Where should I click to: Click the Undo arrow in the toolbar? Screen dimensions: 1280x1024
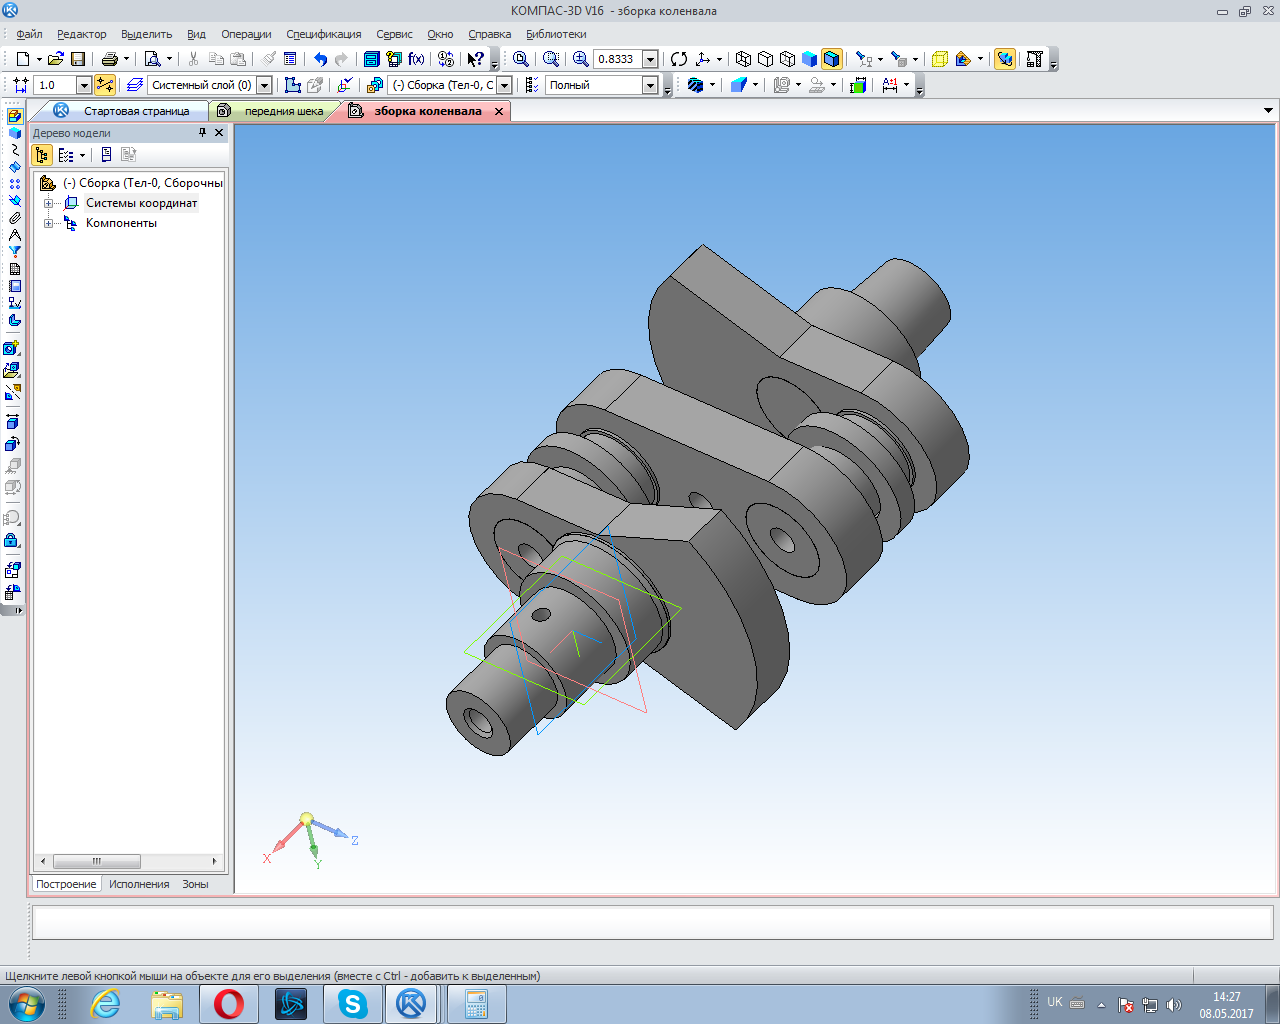tap(320, 59)
